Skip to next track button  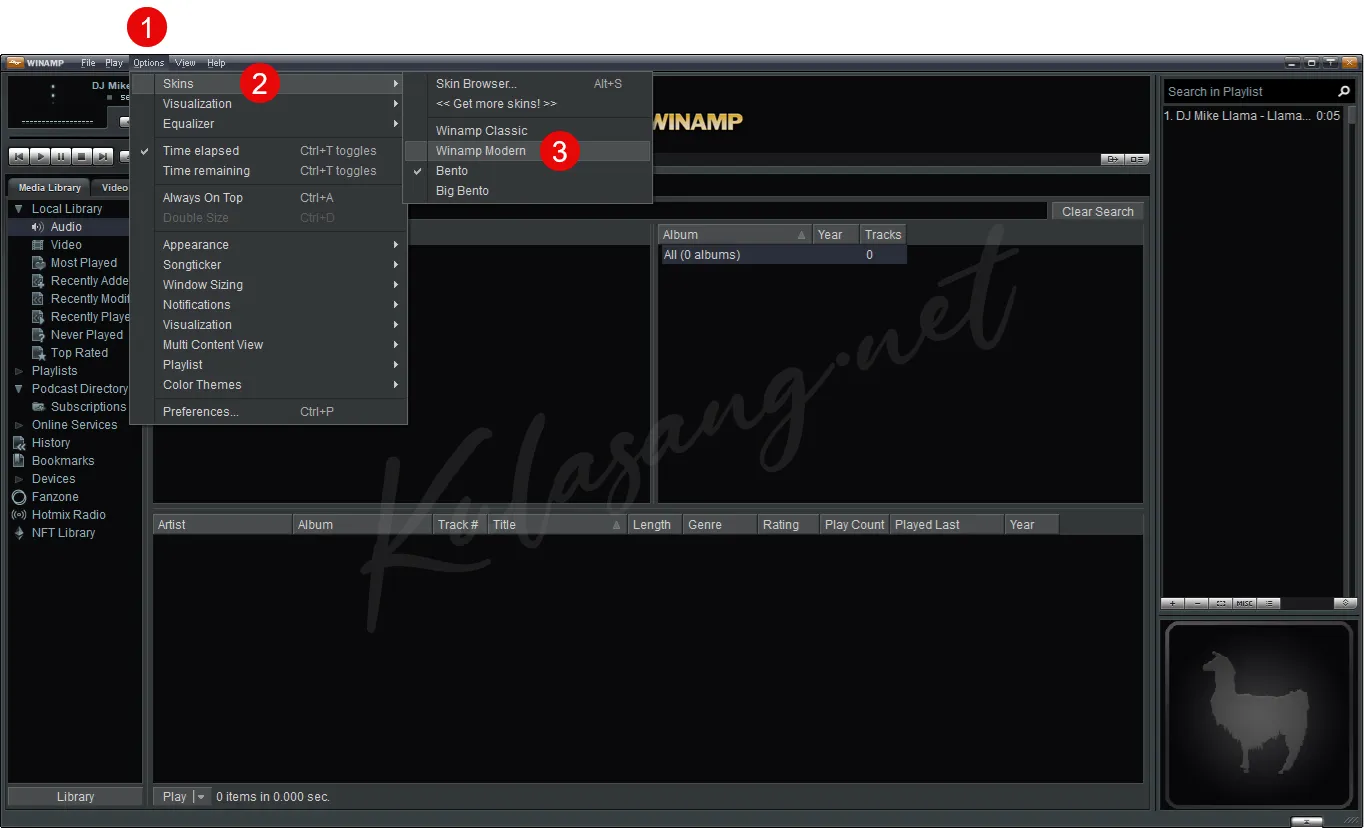(x=102, y=156)
